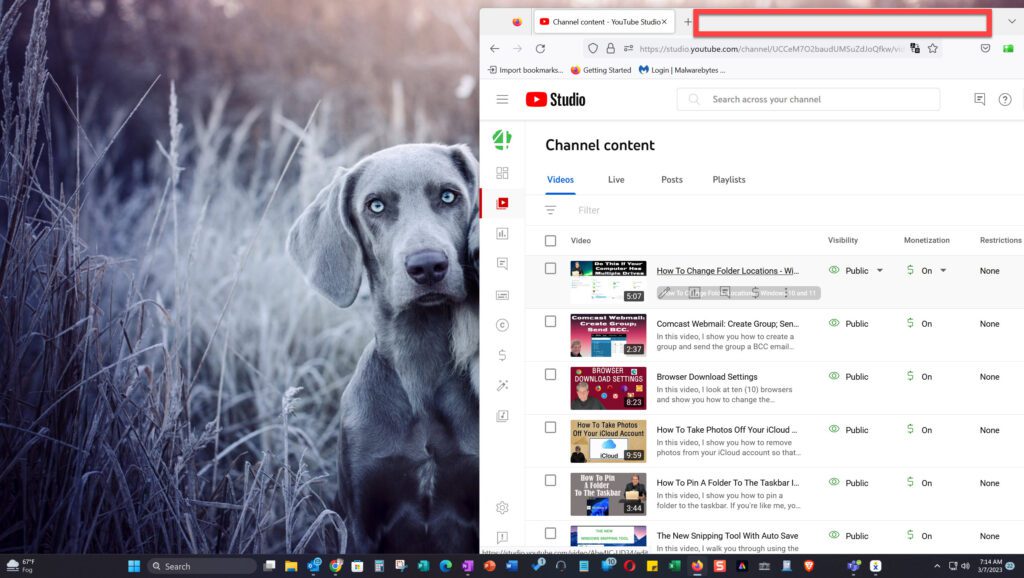The height and width of the screenshot is (578, 1024).
Task: Open Earn dollar icon in sidebar
Action: click(x=502, y=355)
